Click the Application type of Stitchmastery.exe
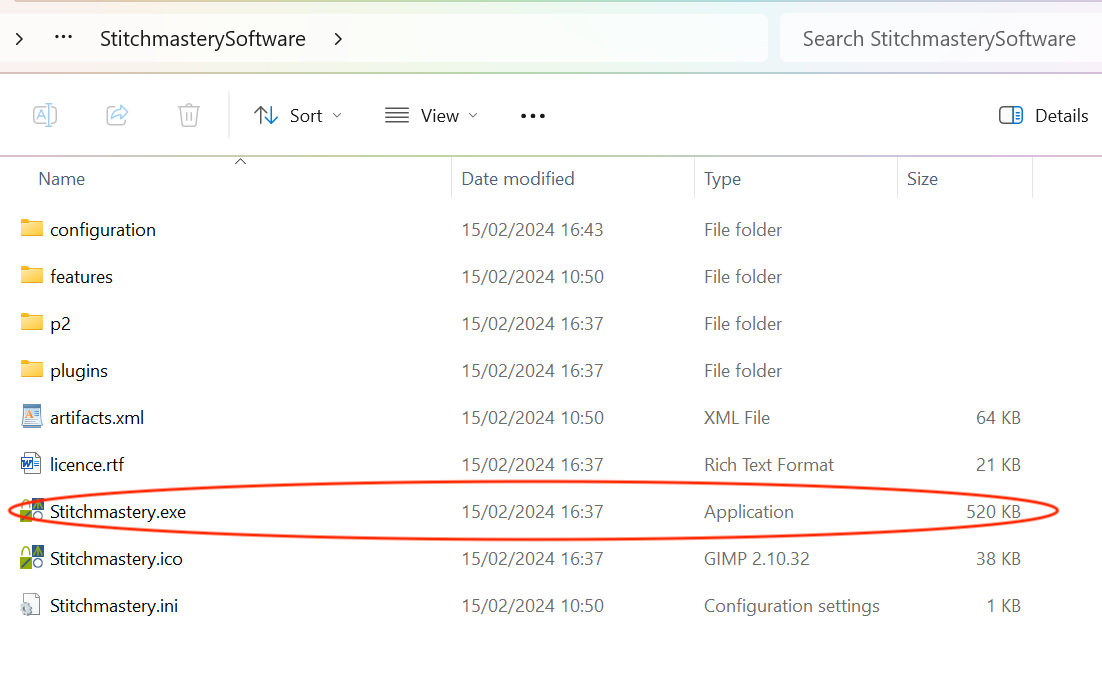1102x700 pixels. click(748, 512)
